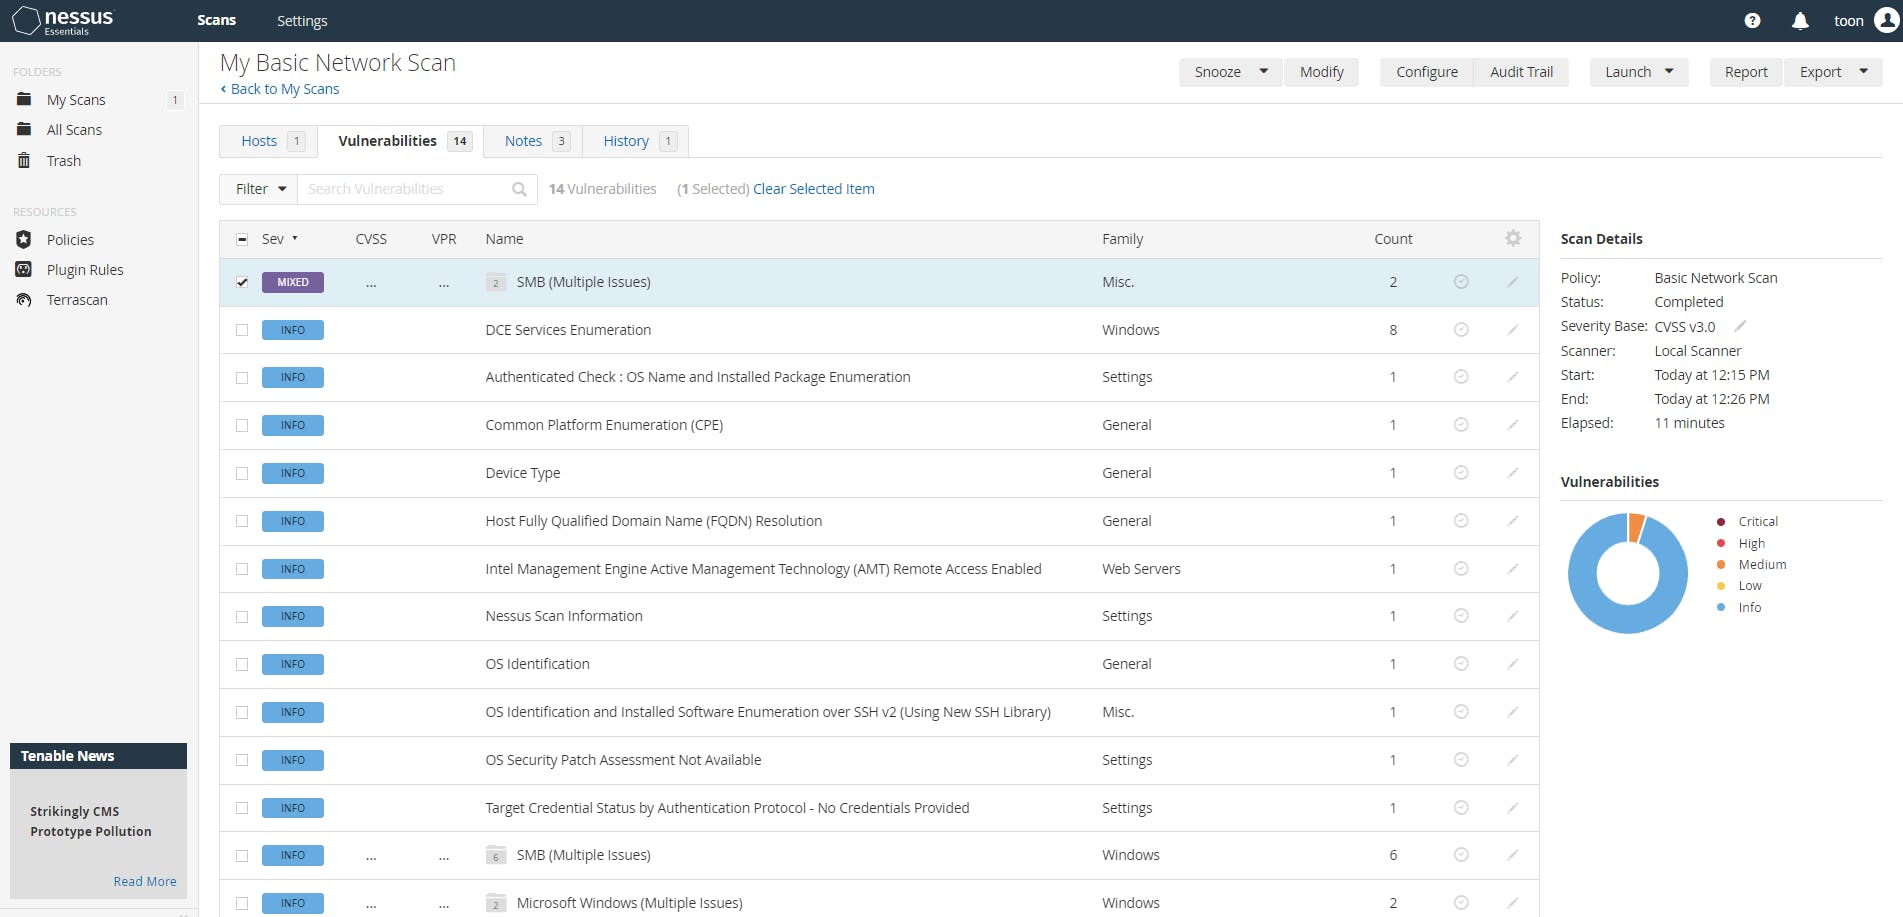Image resolution: width=1903 pixels, height=917 pixels.
Task: Open the Trash folder icon
Action: [24, 160]
